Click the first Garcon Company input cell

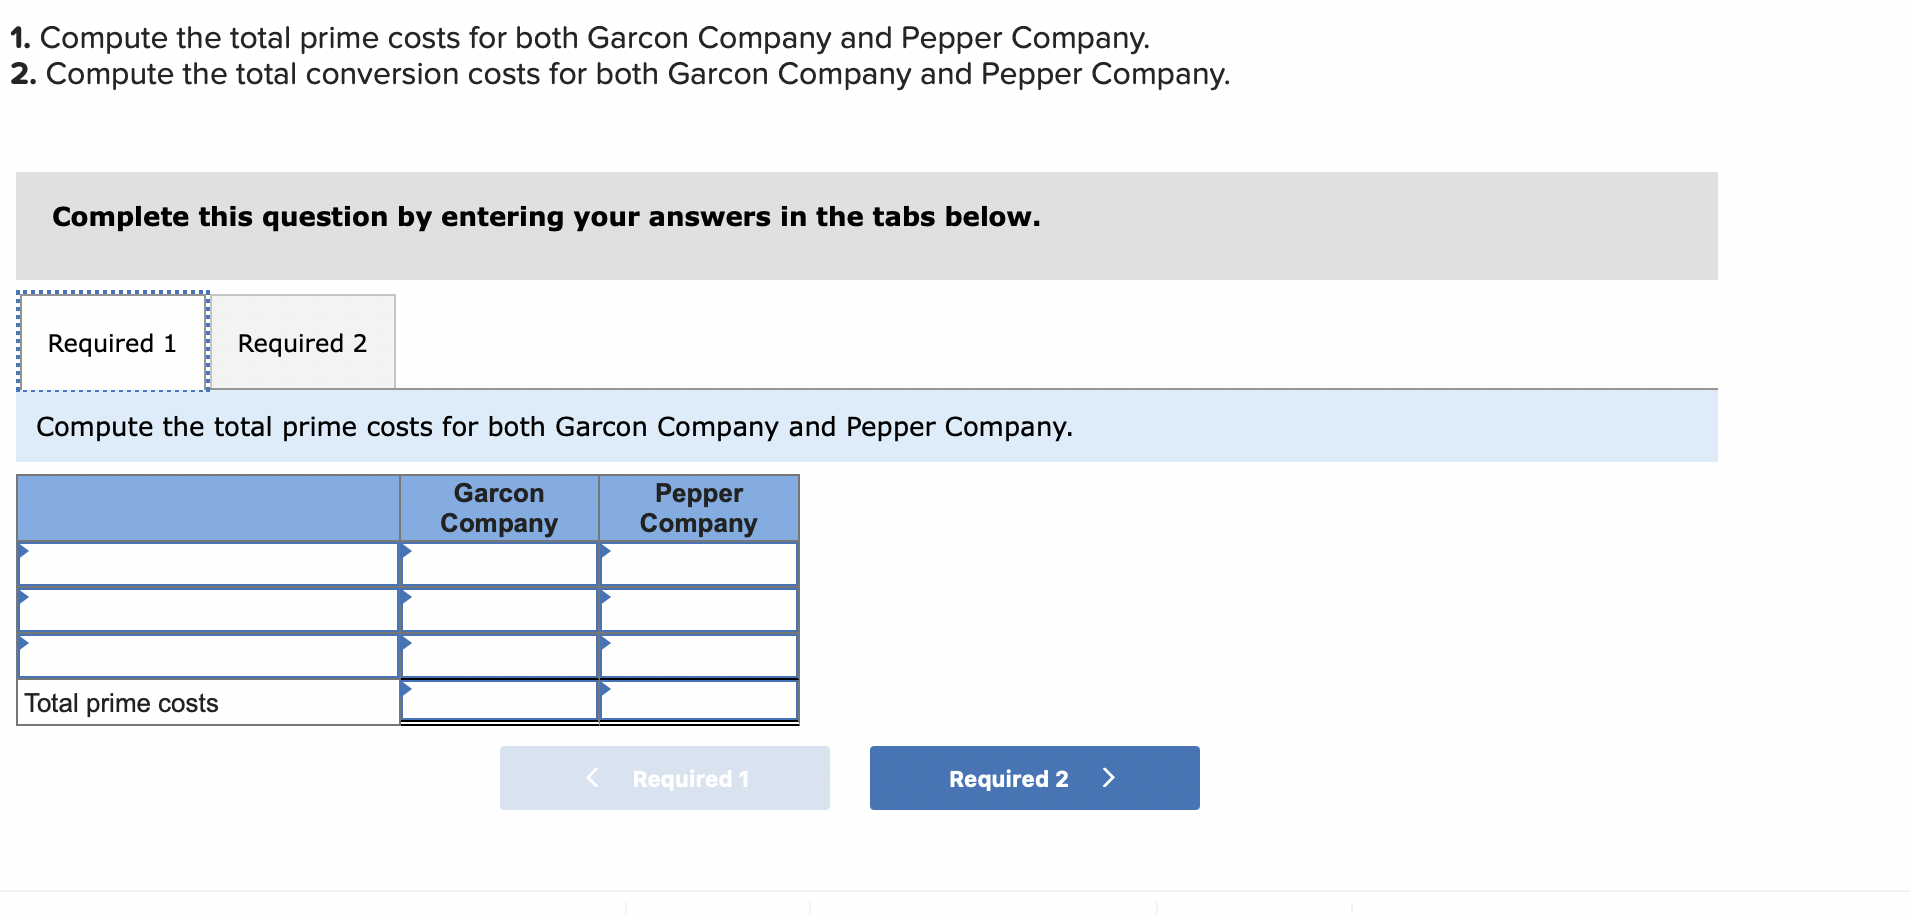(498, 565)
